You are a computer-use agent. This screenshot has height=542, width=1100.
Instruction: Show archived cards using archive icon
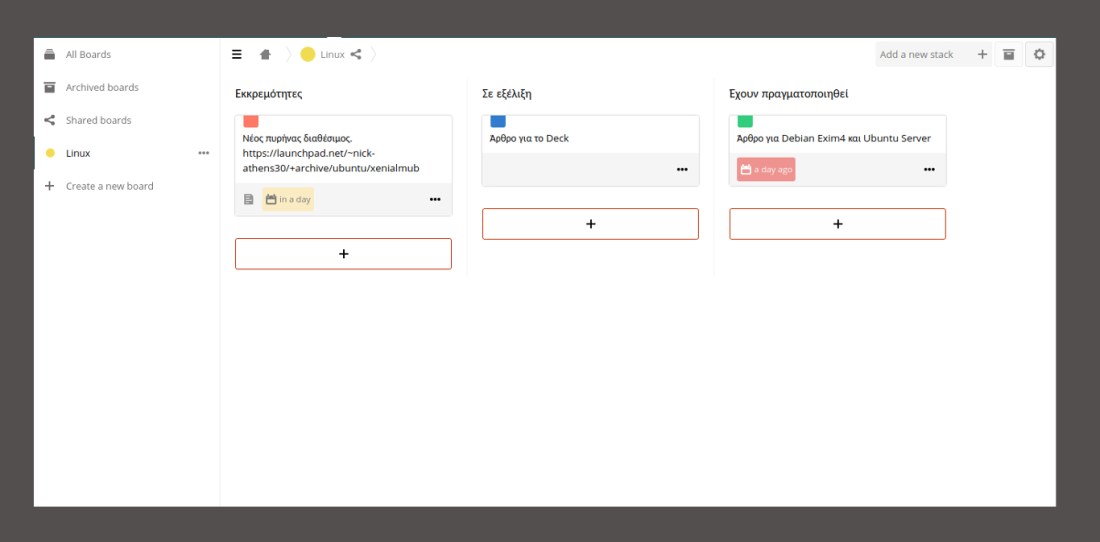click(x=1009, y=55)
